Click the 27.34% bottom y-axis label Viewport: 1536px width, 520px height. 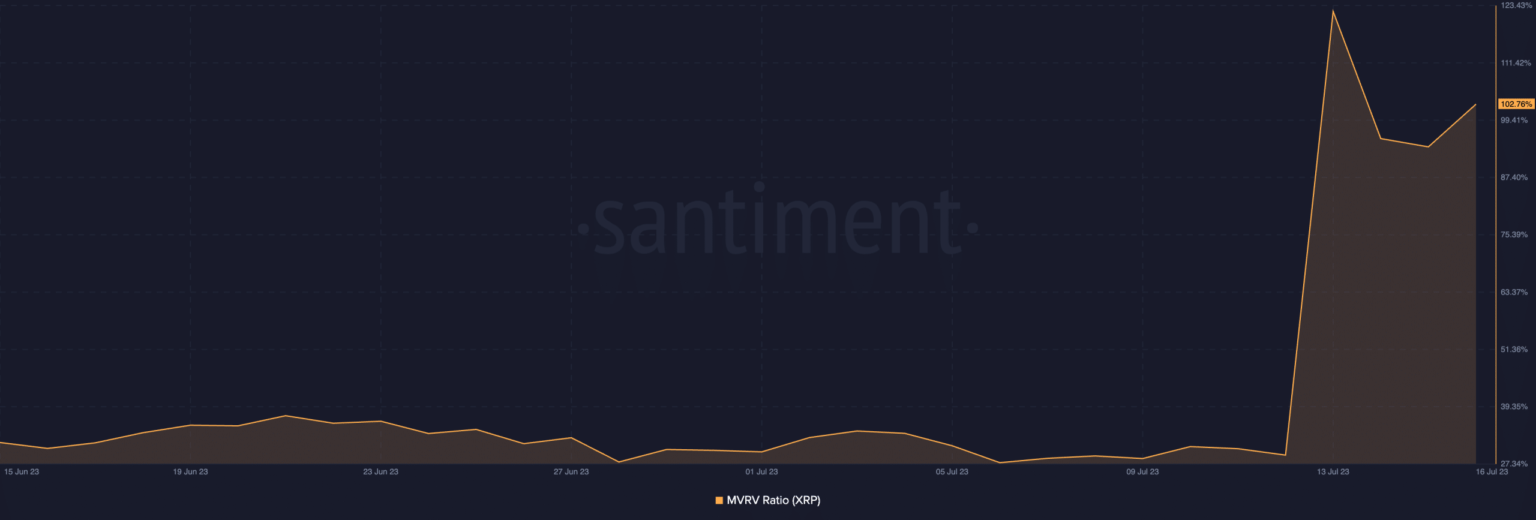pyautogui.click(x=1514, y=464)
